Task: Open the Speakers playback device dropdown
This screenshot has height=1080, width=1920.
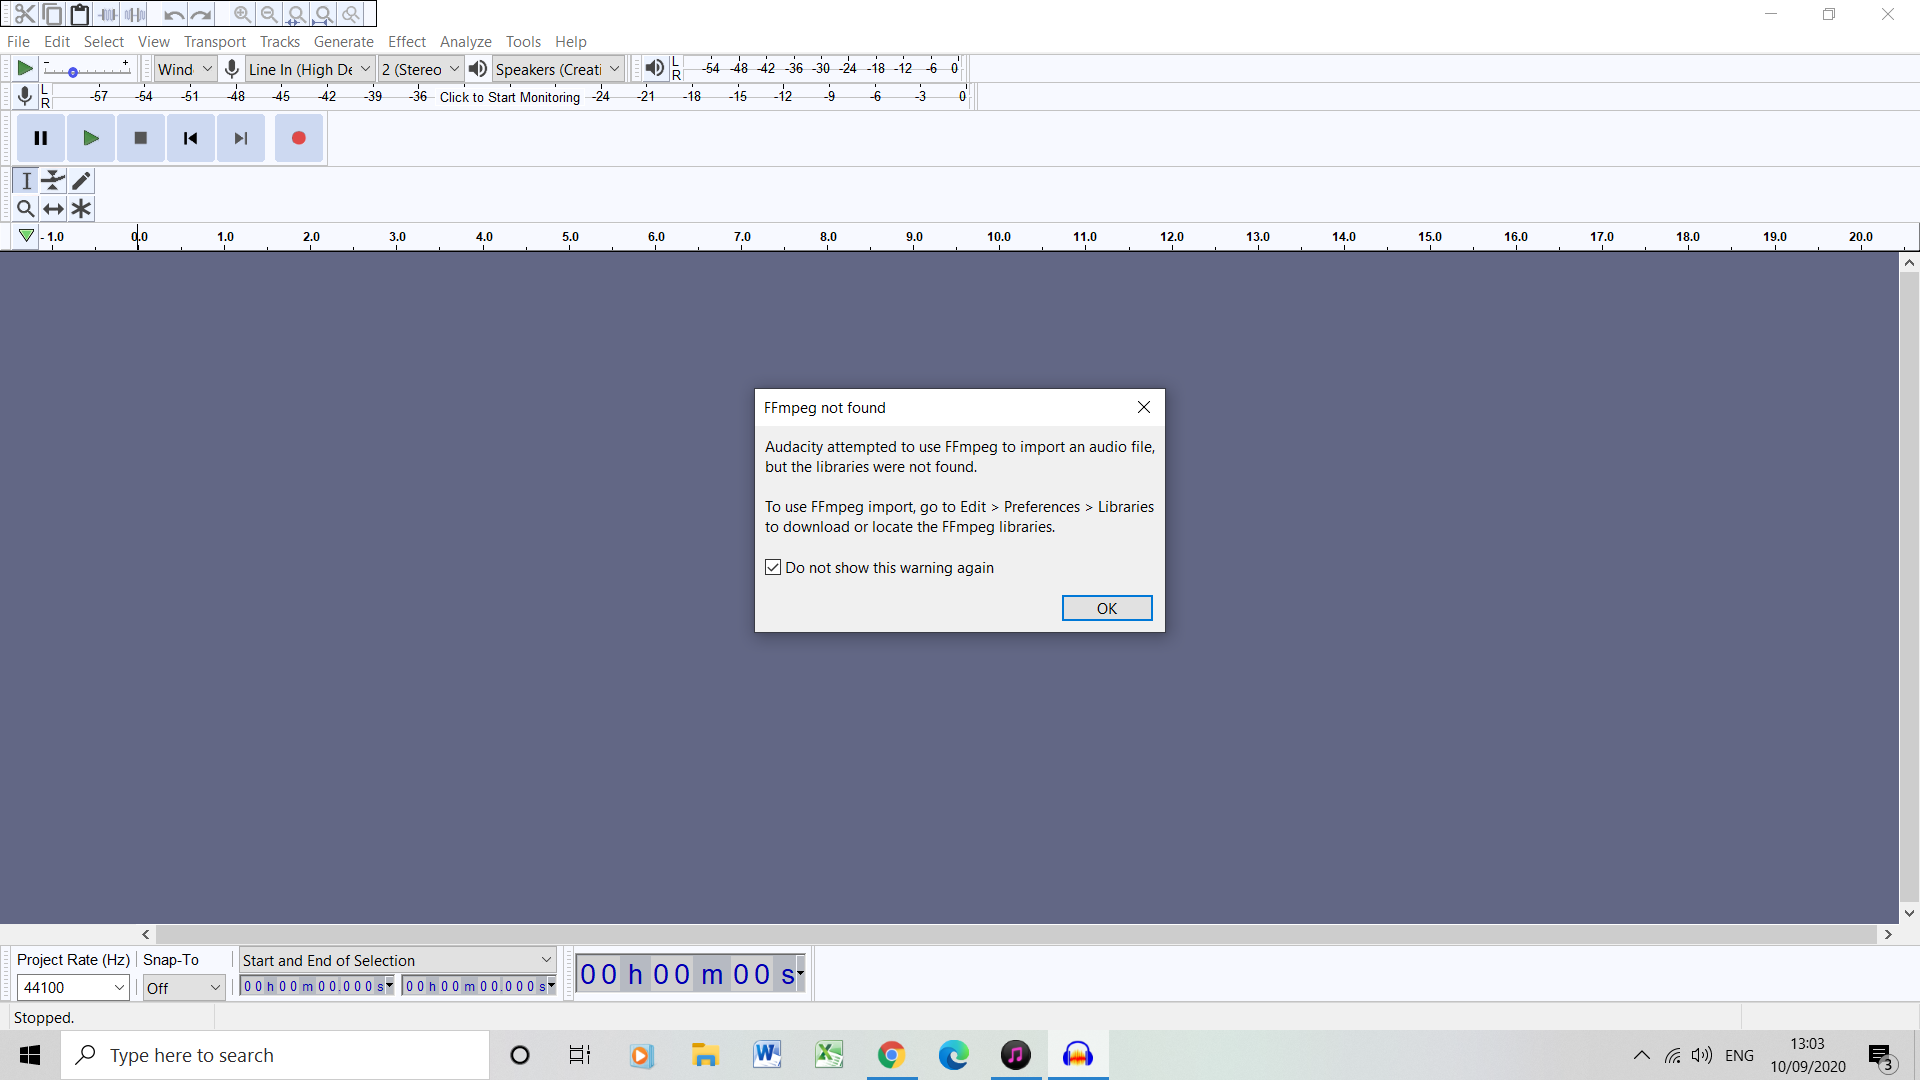Action: coord(558,69)
